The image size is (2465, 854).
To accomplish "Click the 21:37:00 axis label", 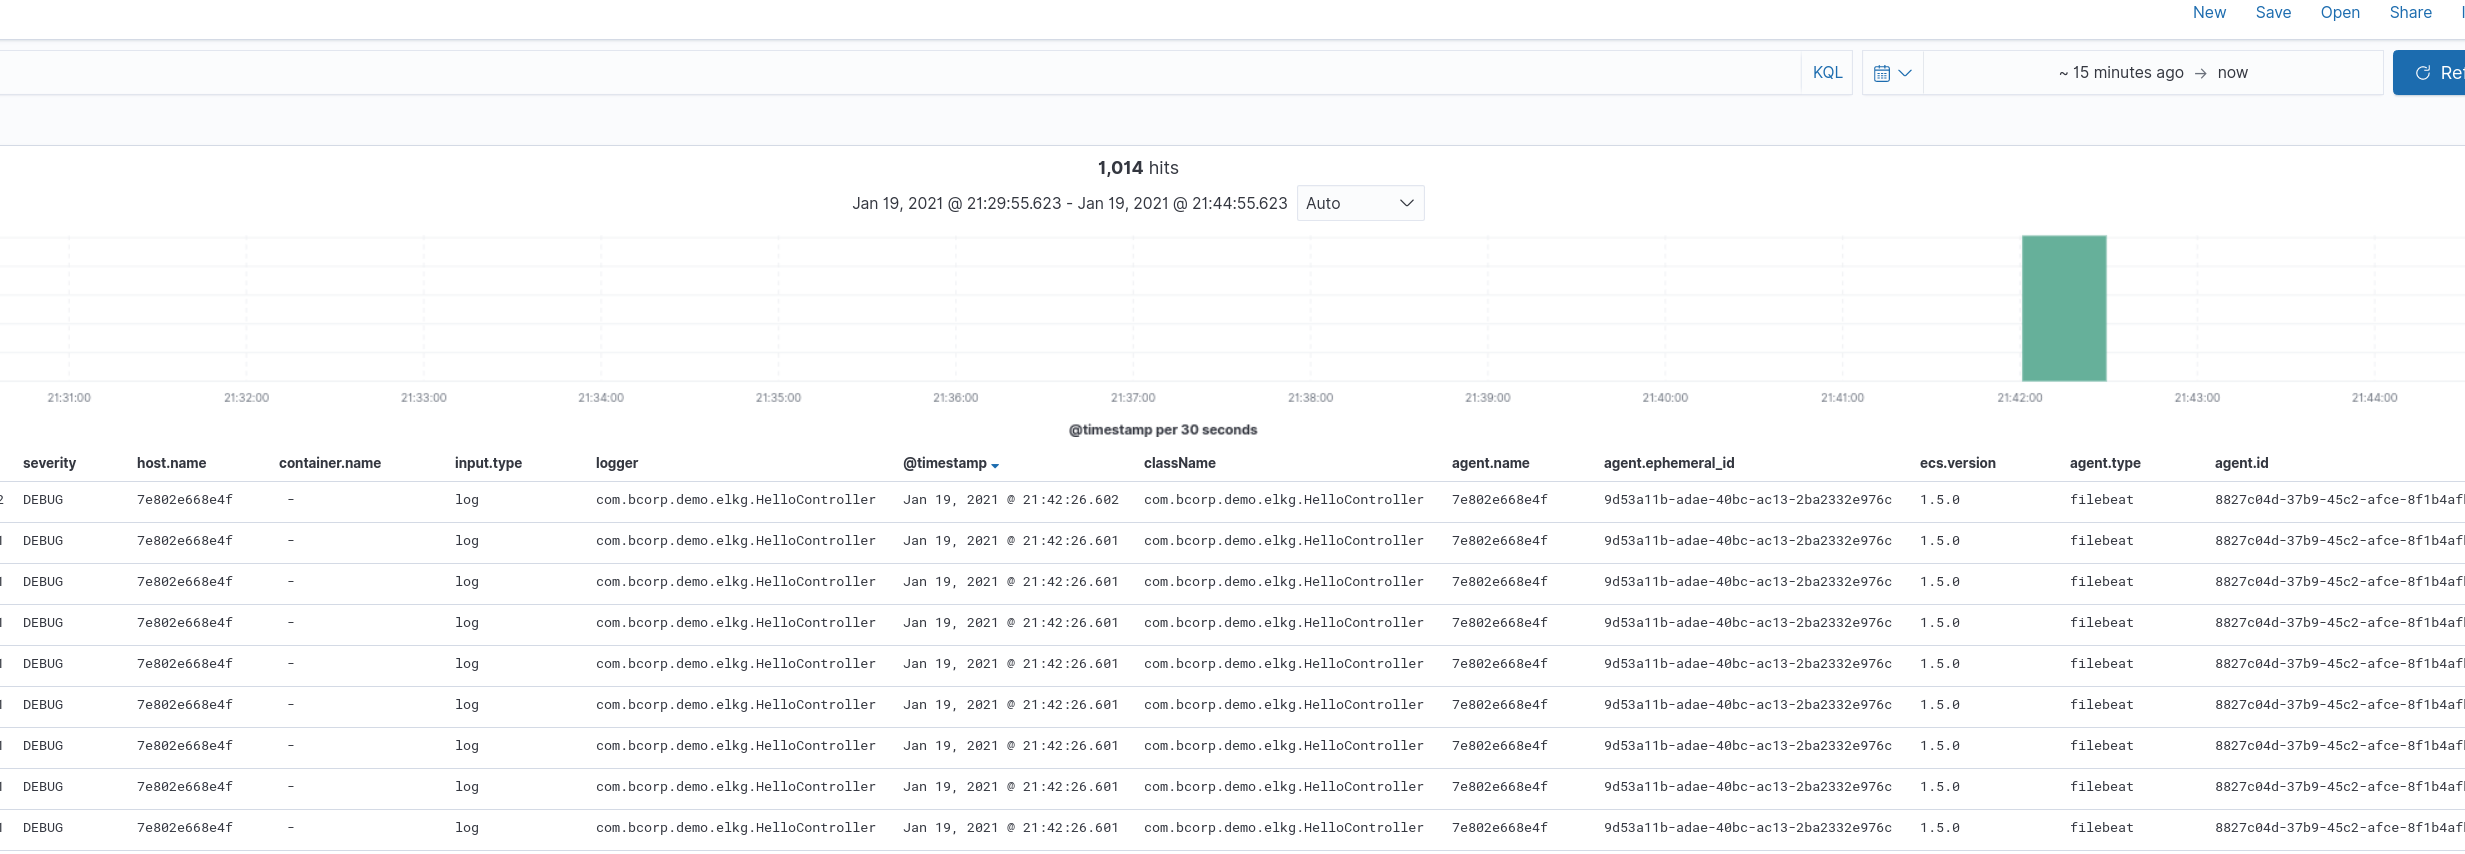I will point(1133,398).
